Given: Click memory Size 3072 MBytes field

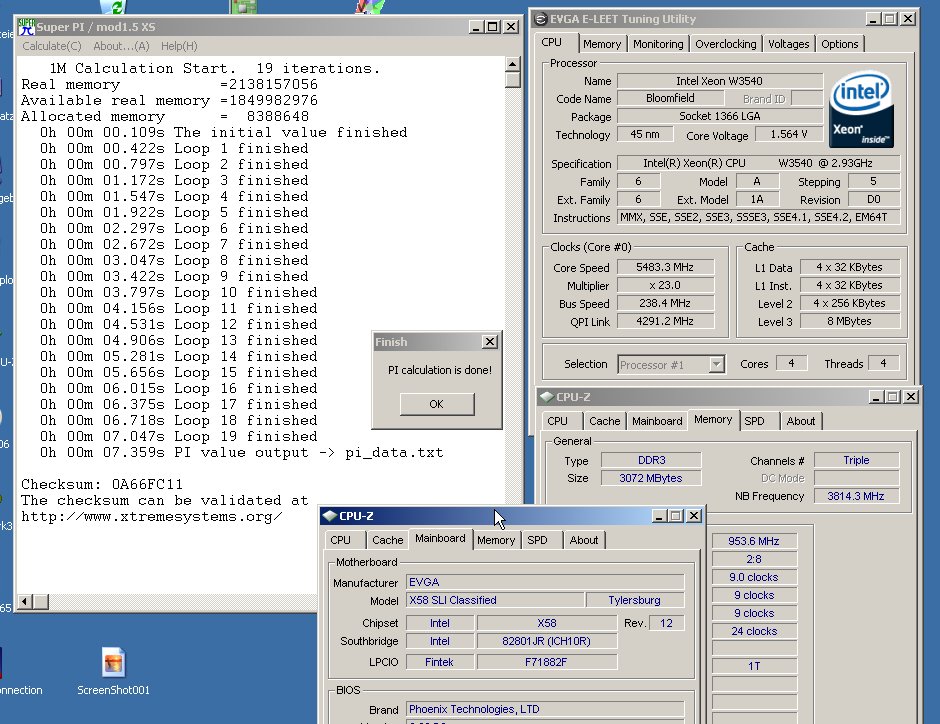Looking at the screenshot, I should tap(651, 478).
